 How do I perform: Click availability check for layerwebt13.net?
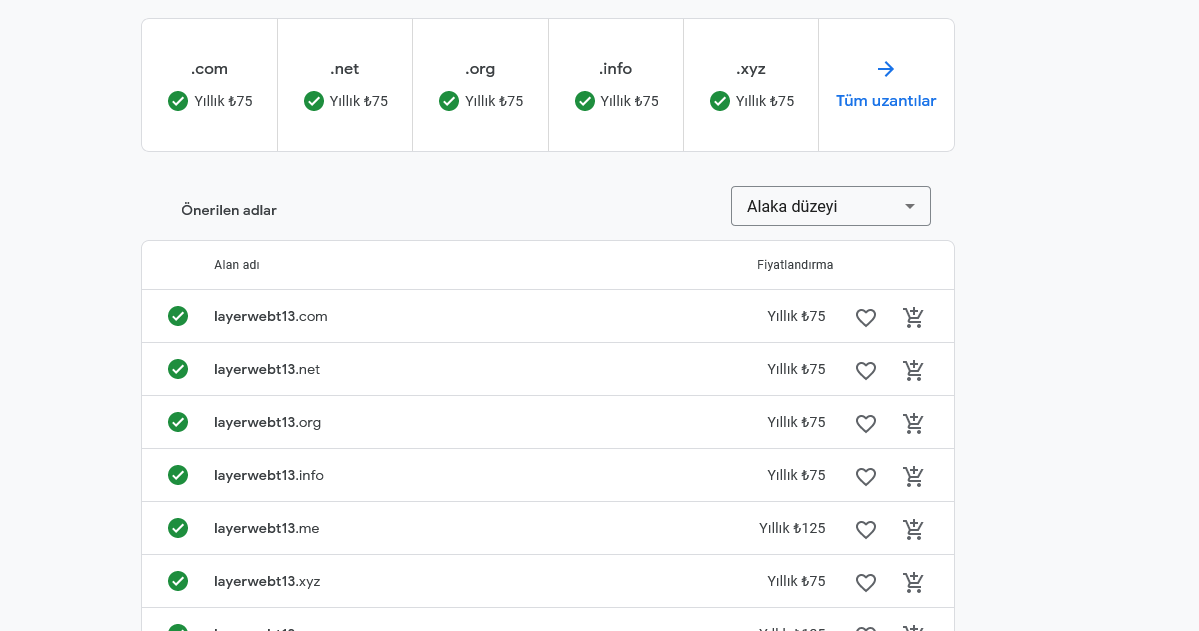click(x=178, y=369)
